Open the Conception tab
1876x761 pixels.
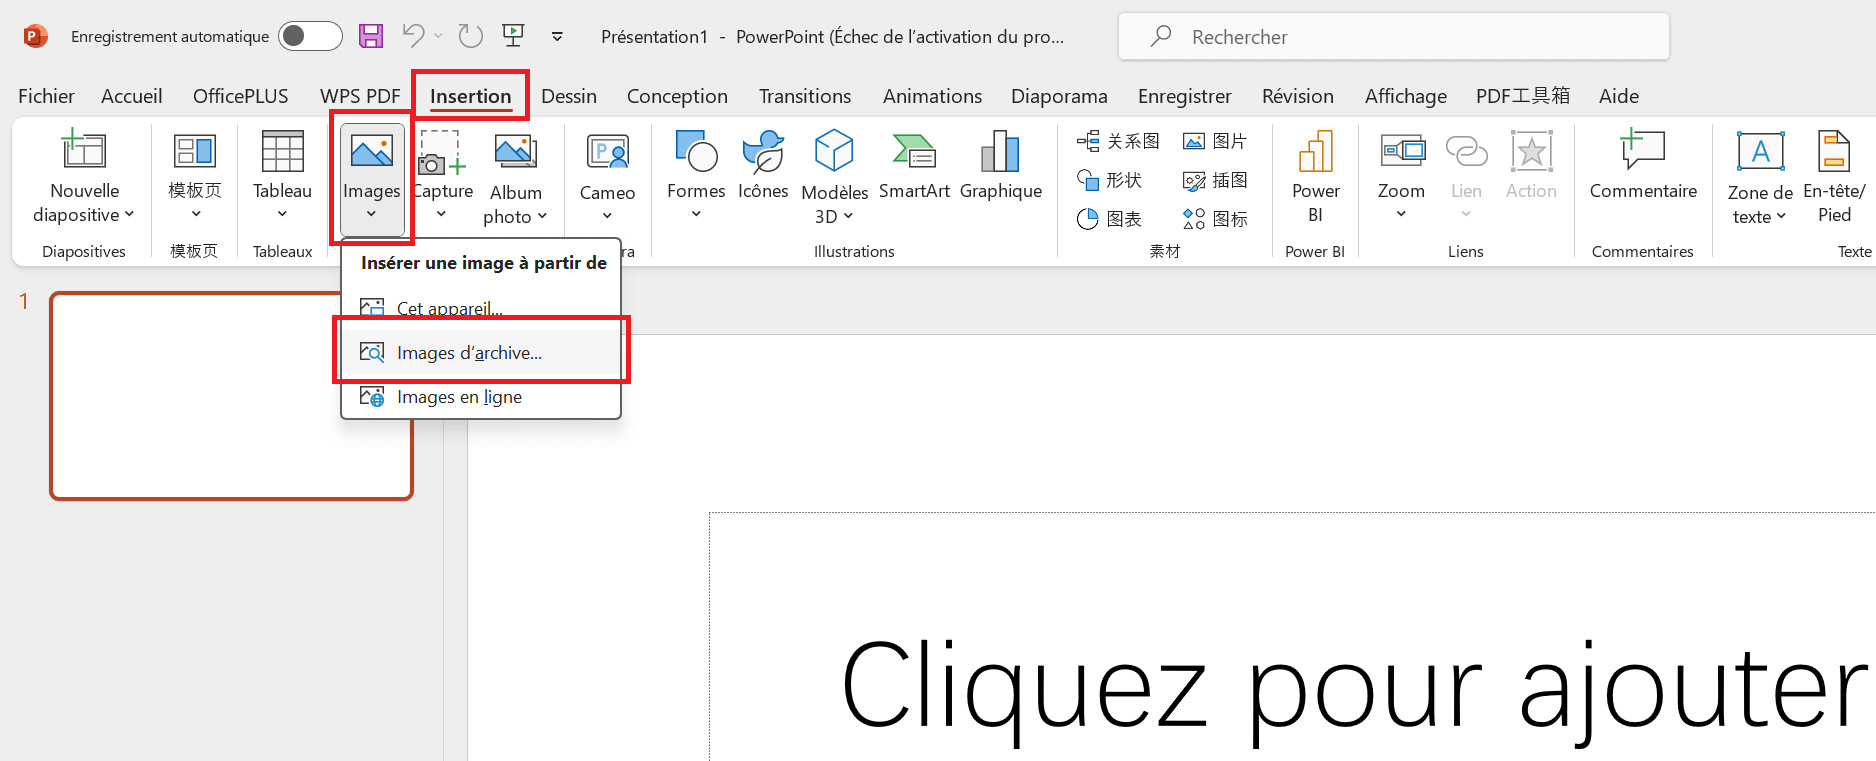(x=677, y=96)
